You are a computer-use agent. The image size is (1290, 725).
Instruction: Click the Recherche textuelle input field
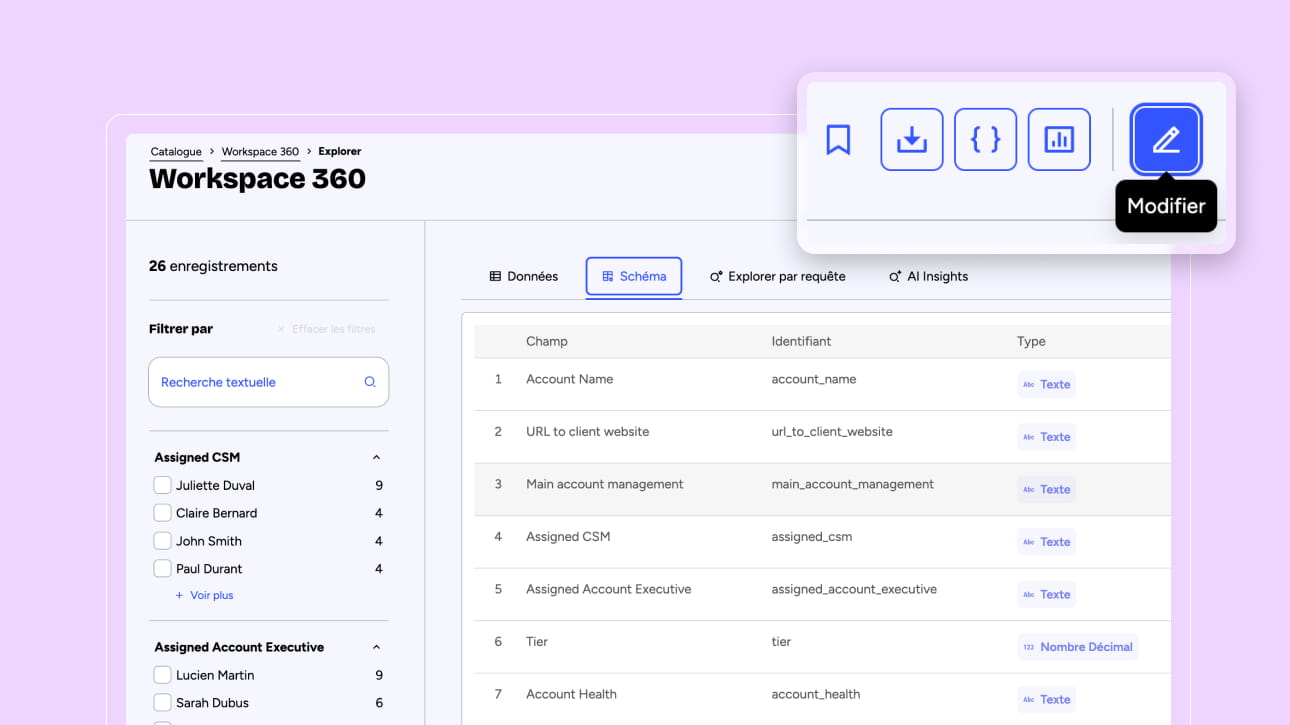coord(255,382)
